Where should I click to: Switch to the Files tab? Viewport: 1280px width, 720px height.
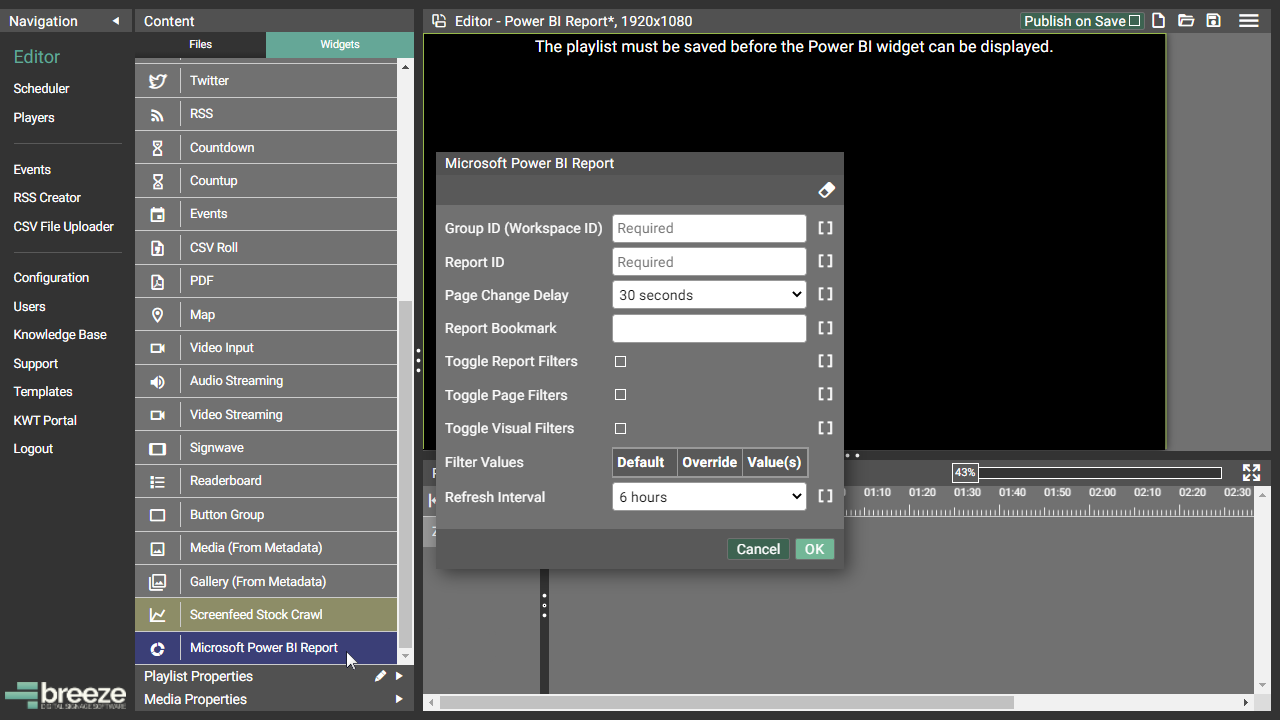point(200,45)
